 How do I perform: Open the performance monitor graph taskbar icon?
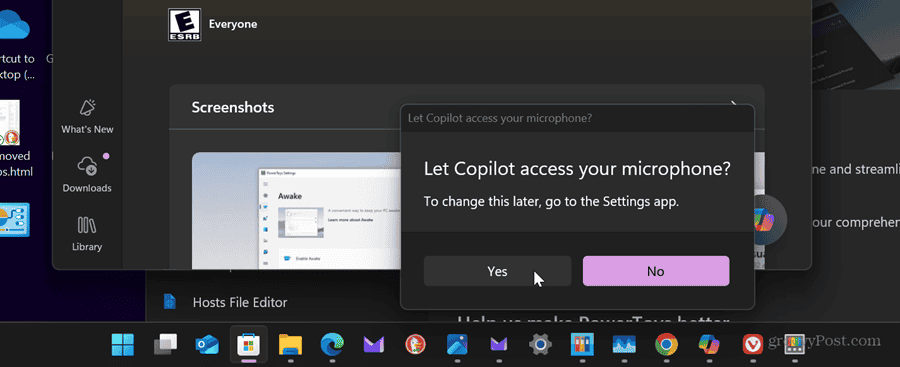(624, 345)
